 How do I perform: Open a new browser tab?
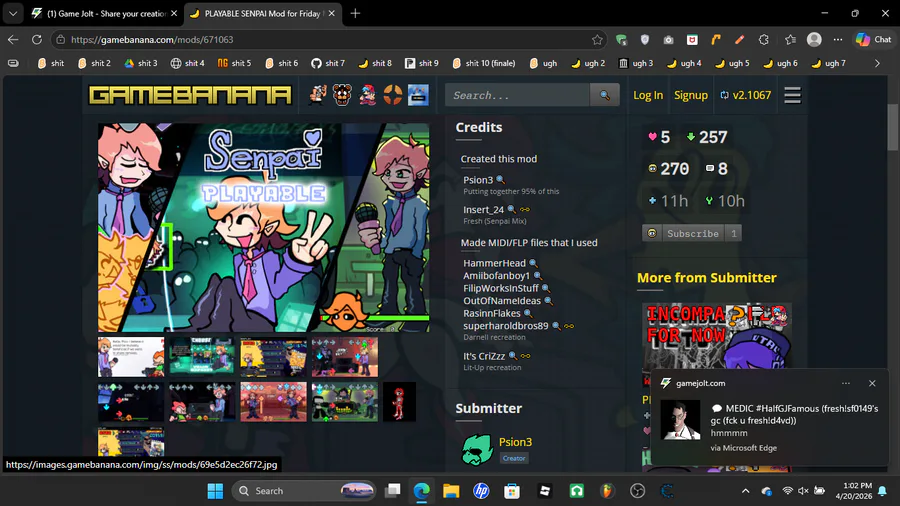pyautogui.click(x=355, y=13)
